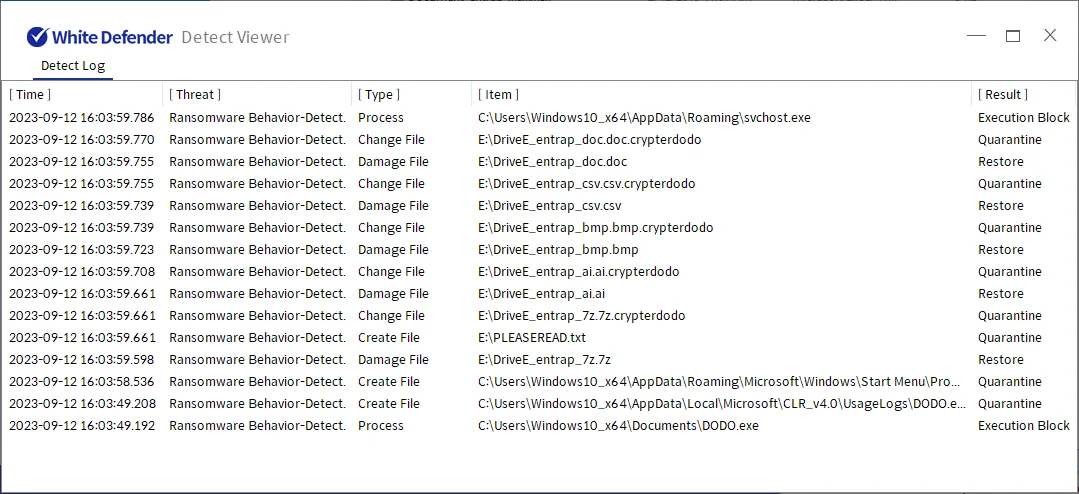The height and width of the screenshot is (494, 1079).
Task: Select the Documents\DODO.exe process row
Action: [x=618, y=426]
